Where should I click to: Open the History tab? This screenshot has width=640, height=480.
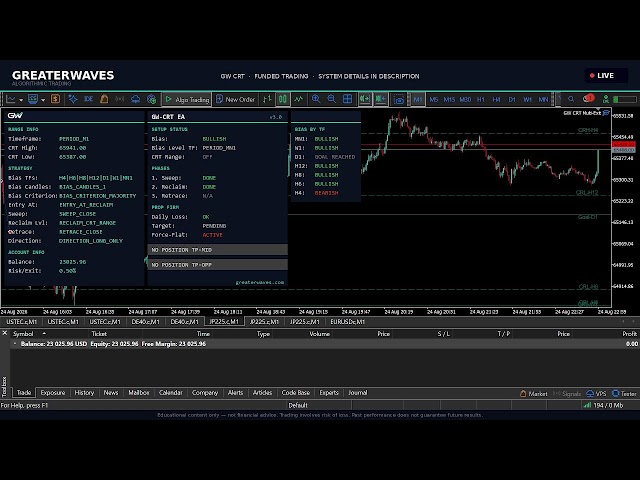(84, 393)
